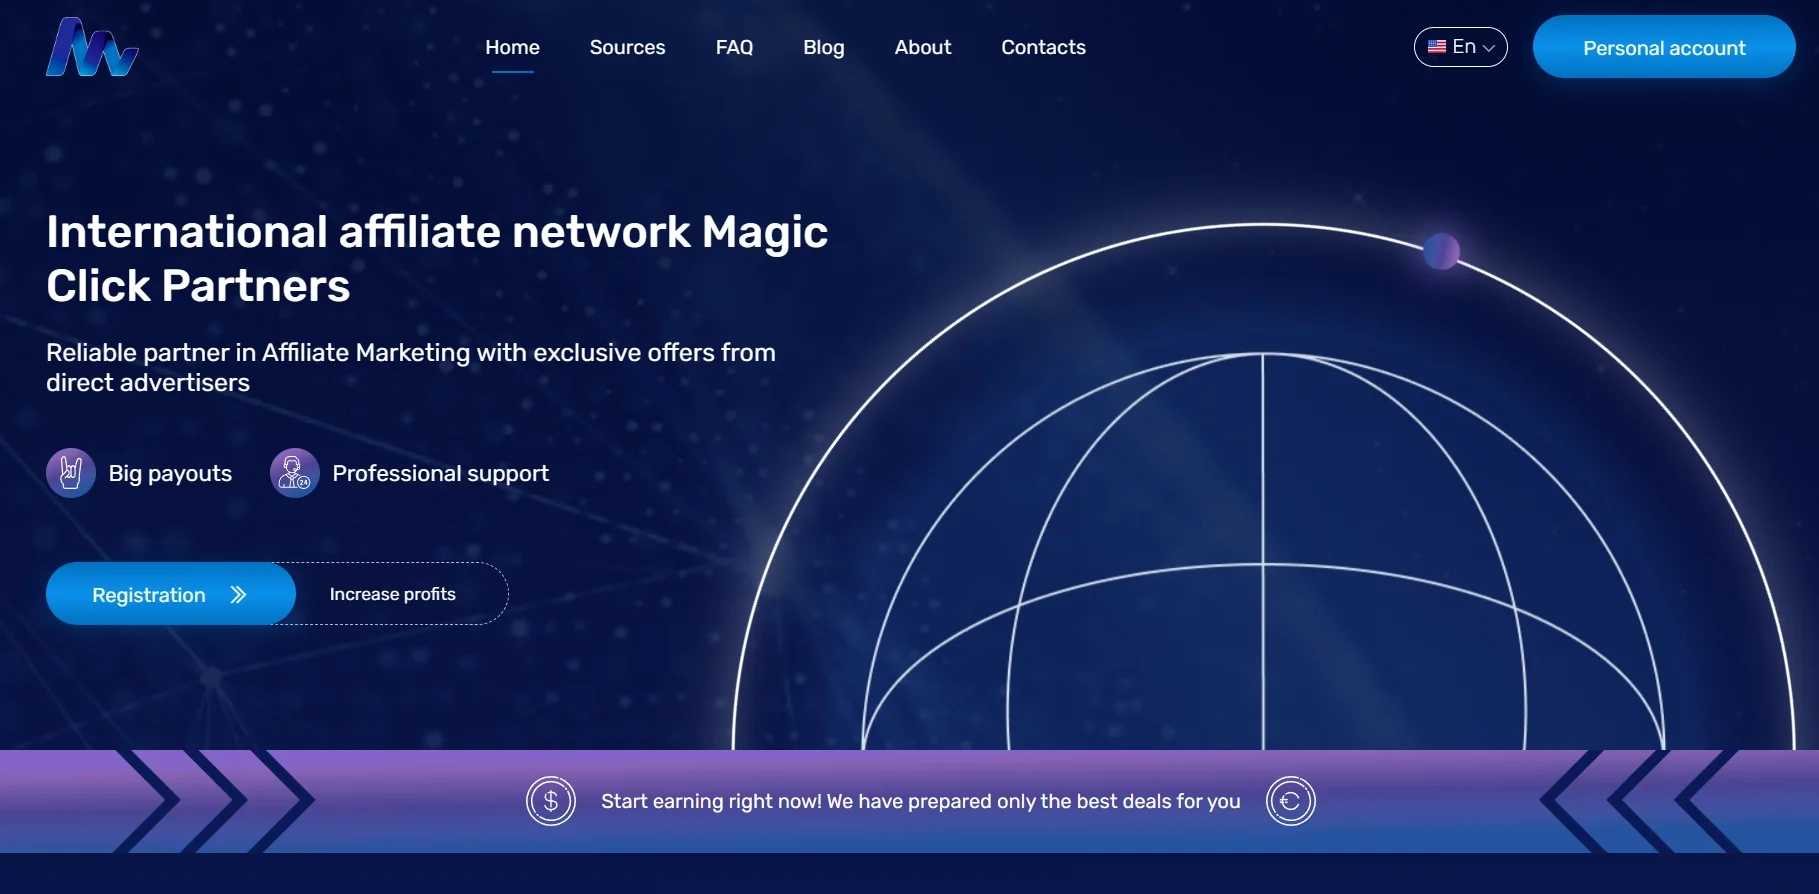This screenshot has width=1819, height=894.
Task: Click the Reliable partner in Affiliate Marketing text
Action: (411, 367)
